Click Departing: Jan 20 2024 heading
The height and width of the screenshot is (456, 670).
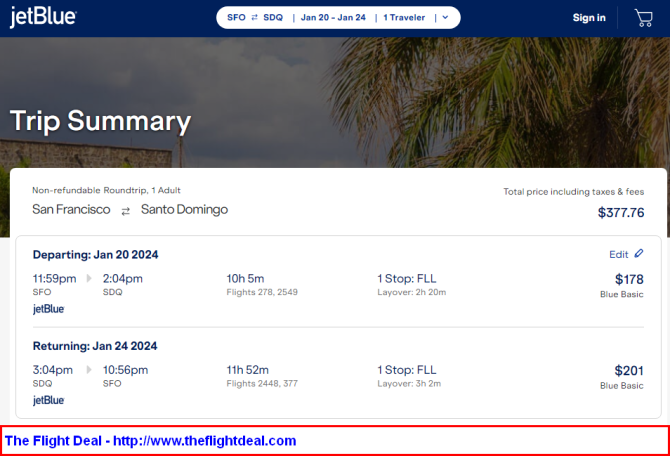tap(95, 255)
